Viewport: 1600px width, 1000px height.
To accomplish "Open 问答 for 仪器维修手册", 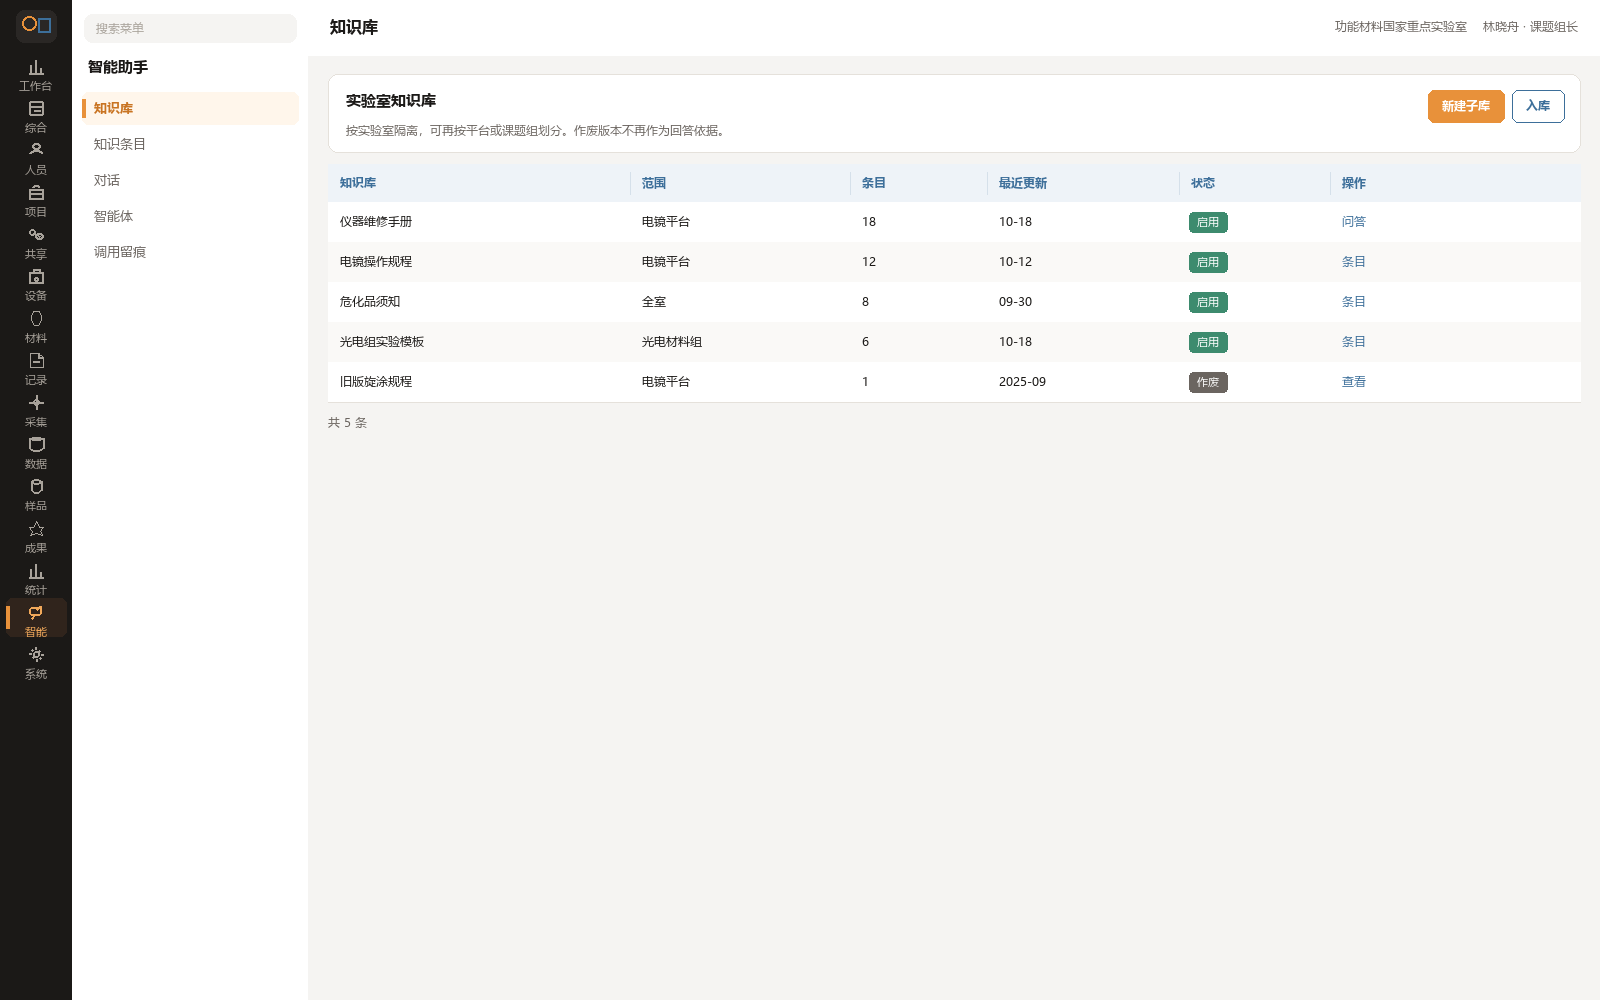I will tap(1353, 222).
